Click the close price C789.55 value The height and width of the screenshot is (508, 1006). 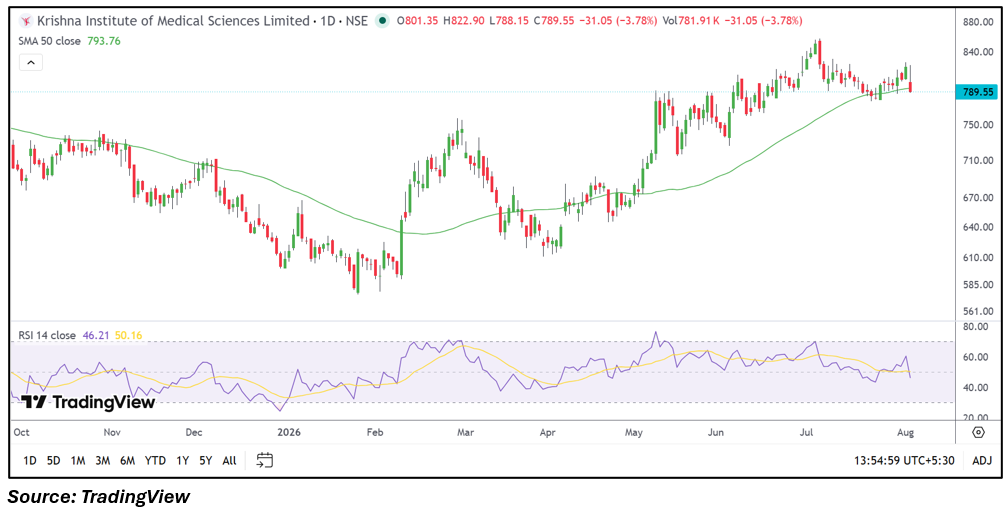(554, 21)
